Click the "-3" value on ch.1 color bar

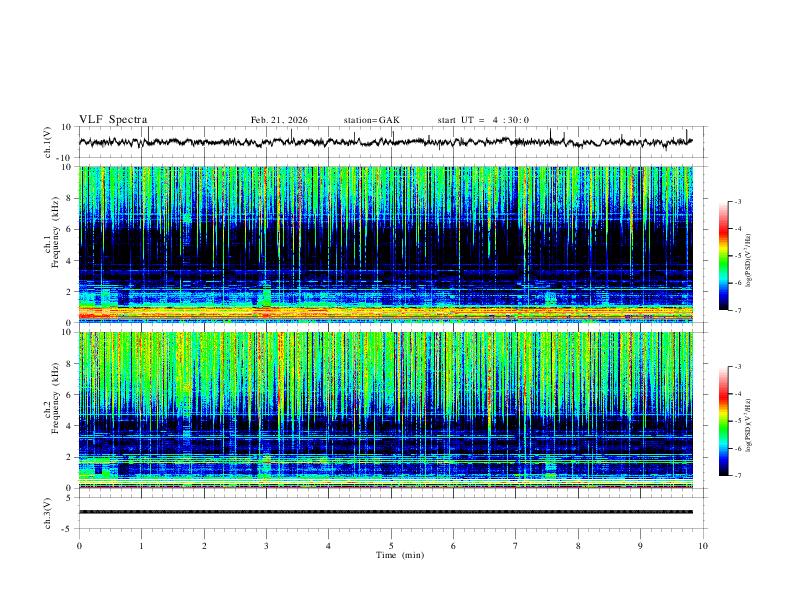coord(738,201)
